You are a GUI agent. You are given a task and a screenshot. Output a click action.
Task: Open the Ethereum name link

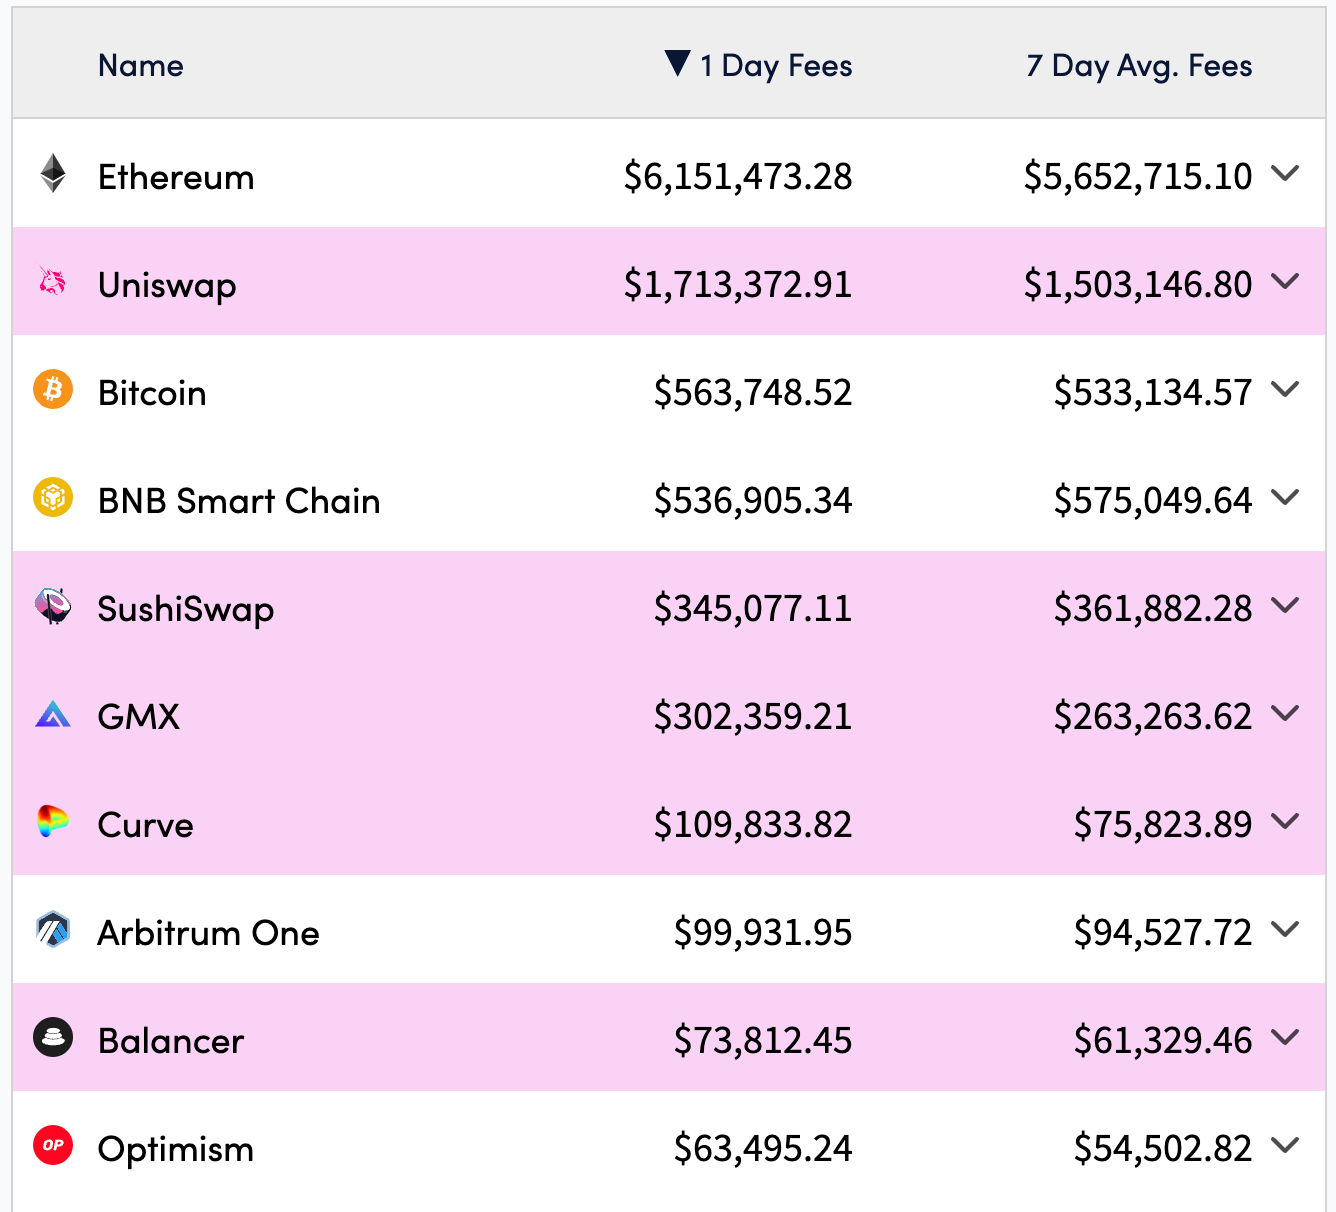(x=176, y=177)
